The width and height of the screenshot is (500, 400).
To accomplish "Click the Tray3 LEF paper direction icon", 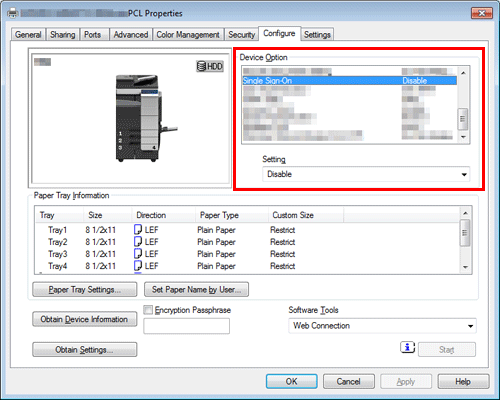I will [x=138, y=254].
